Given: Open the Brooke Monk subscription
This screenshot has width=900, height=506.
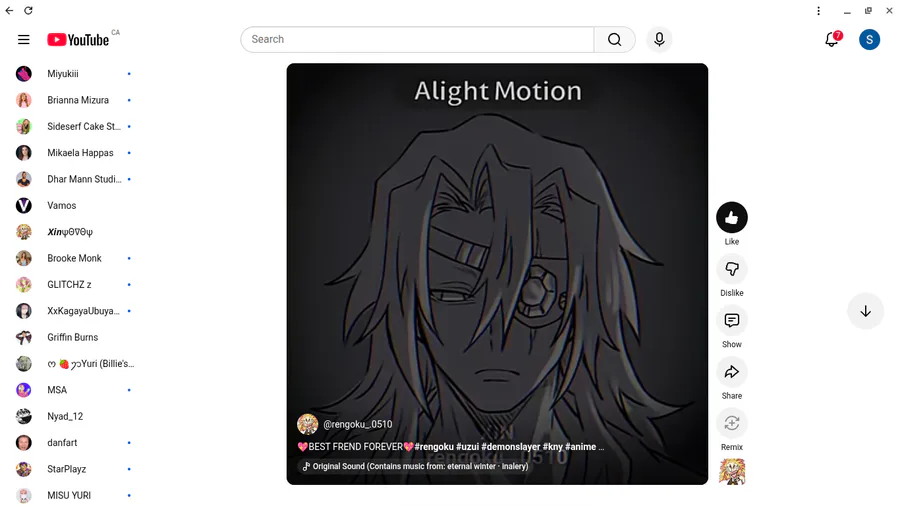Looking at the screenshot, I should click(x=75, y=258).
